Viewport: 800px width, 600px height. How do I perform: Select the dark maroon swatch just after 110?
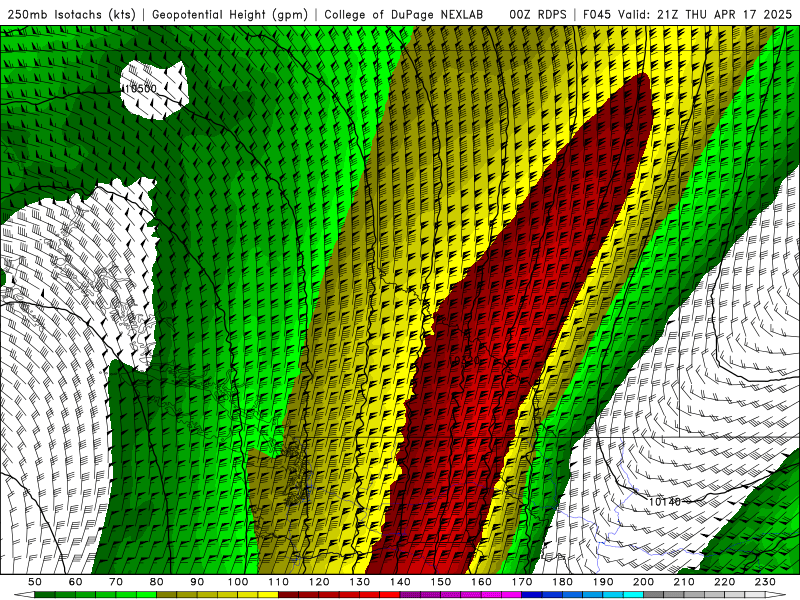coord(288,594)
